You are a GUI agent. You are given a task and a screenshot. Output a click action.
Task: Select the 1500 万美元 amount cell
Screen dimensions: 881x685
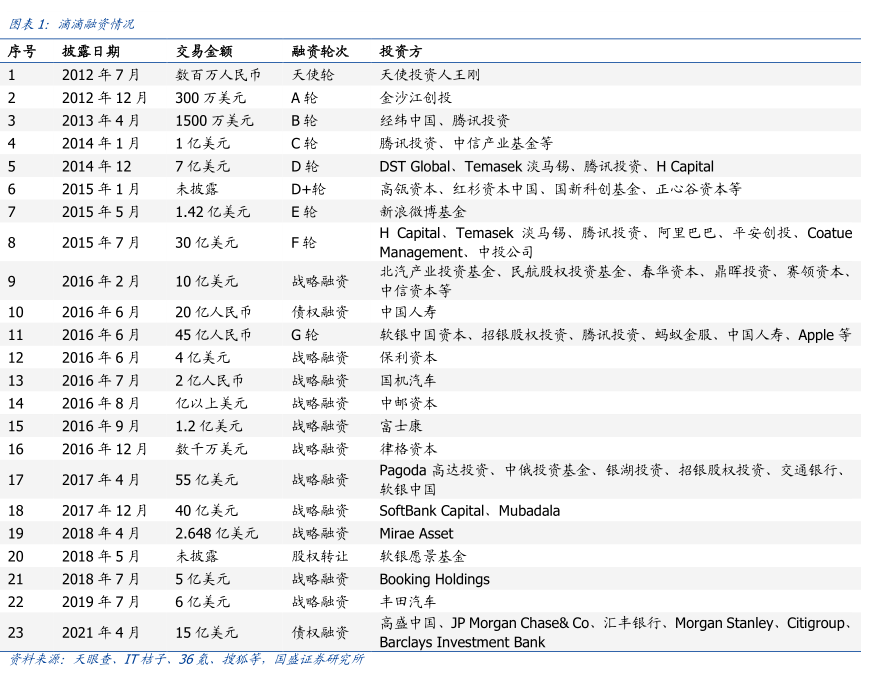pos(214,121)
